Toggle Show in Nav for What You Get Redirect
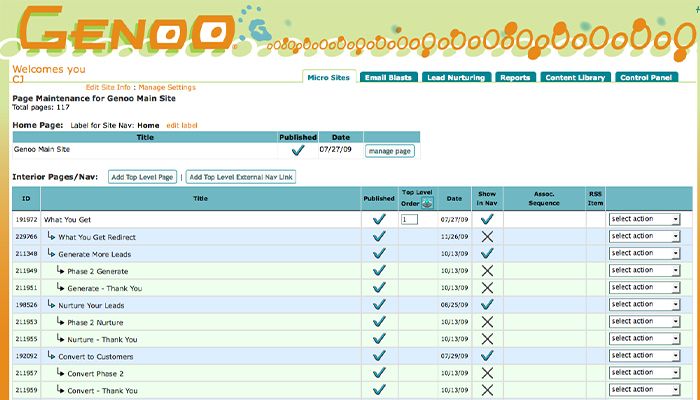Image resolution: width=700 pixels, height=400 pixels. 487,236
